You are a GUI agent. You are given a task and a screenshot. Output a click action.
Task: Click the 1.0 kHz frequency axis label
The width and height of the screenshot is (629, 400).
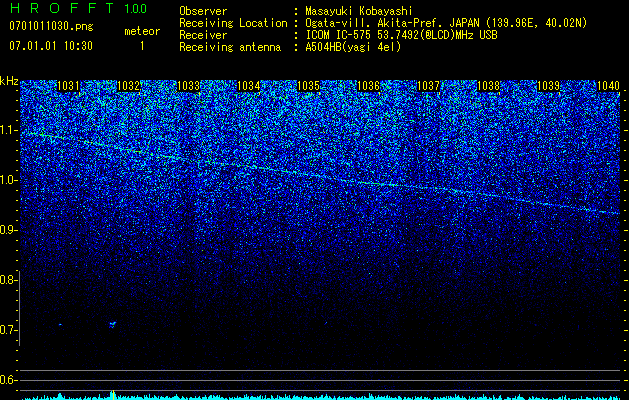coord(8,180)
